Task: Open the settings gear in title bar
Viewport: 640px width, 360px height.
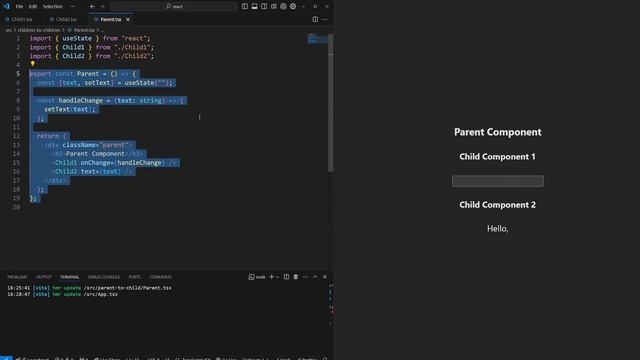Action: click(x=293, y=7)
